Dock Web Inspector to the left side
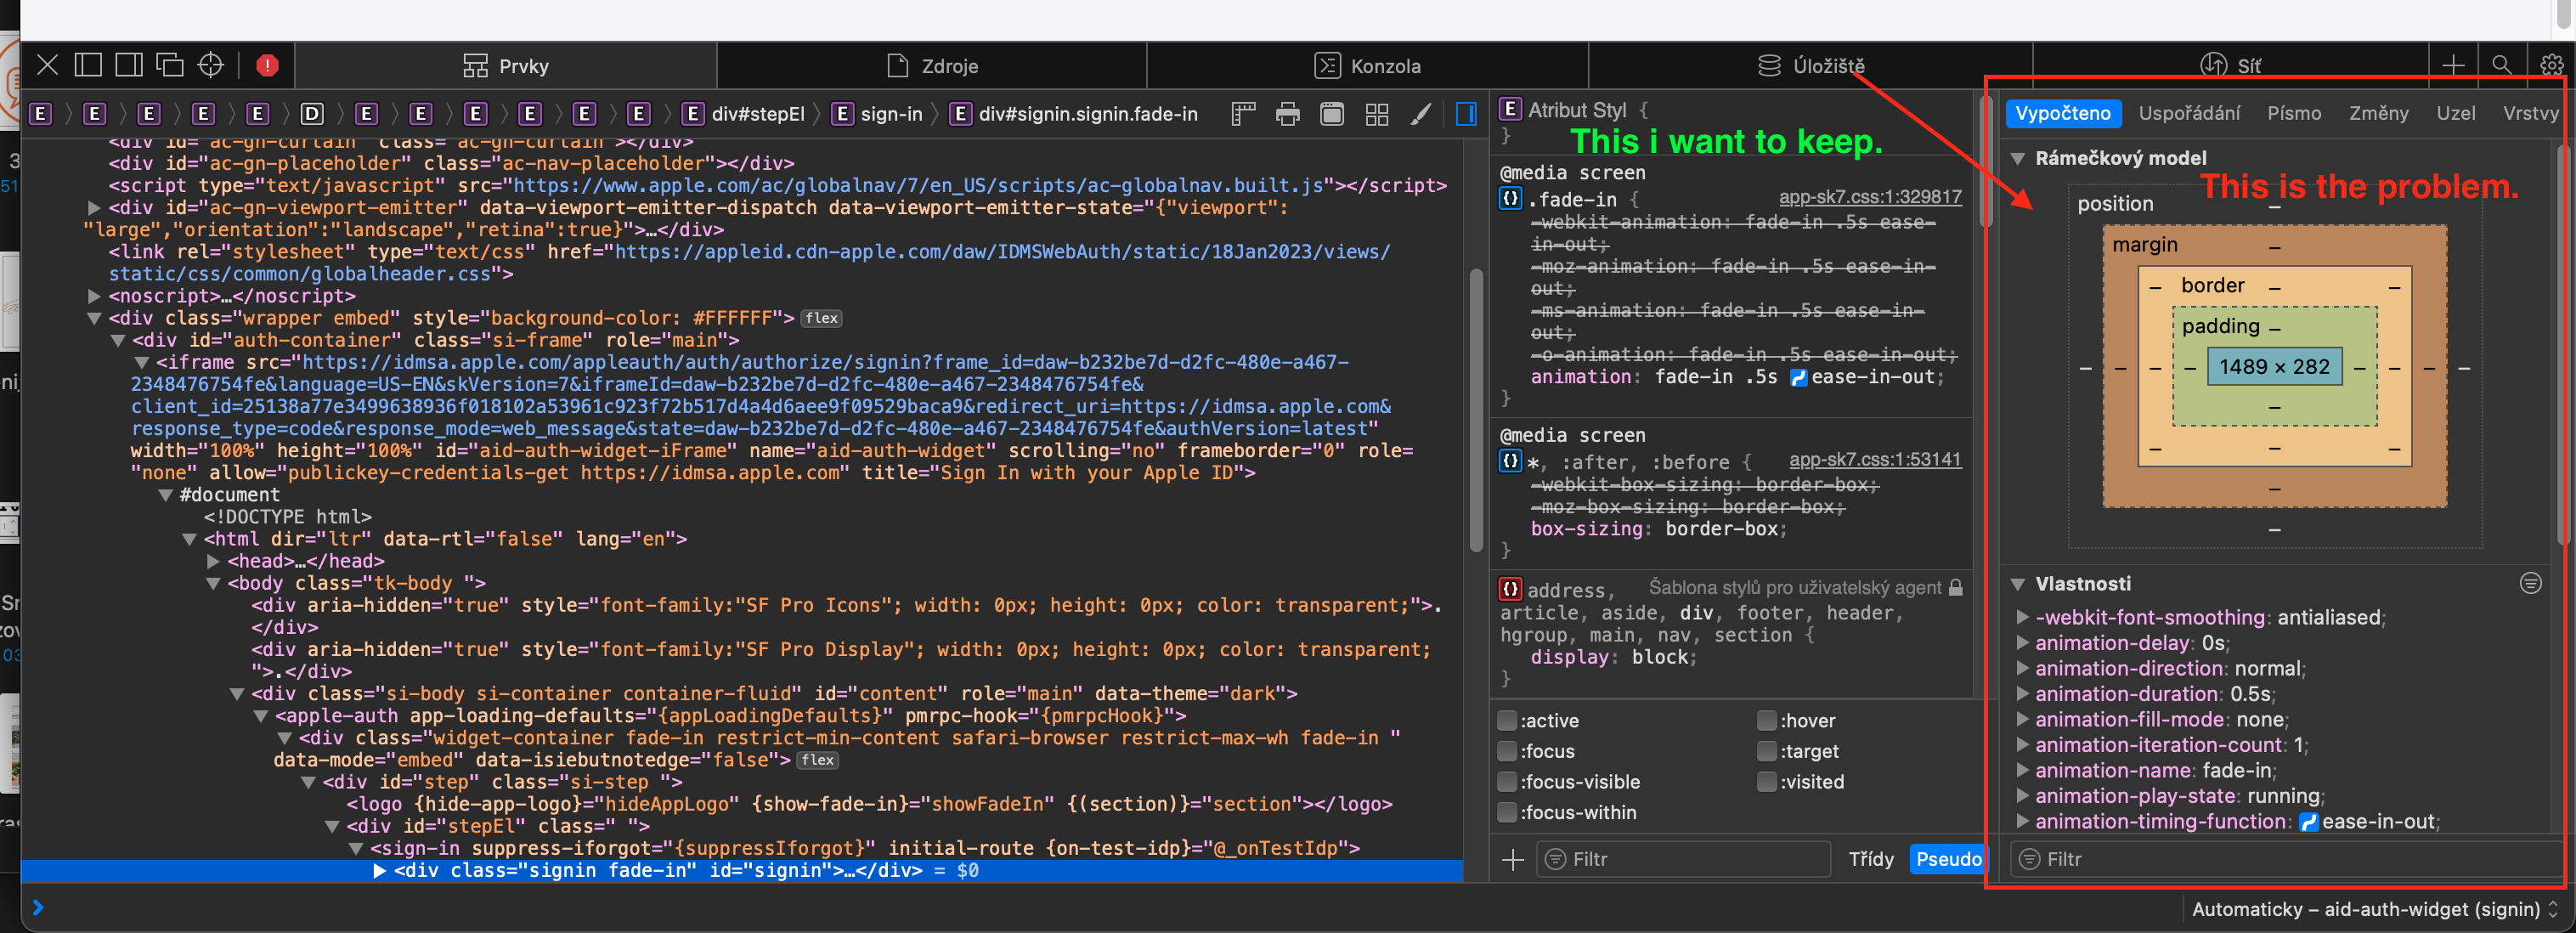The width and height of the screenshot is (2576, 933). coord(88,66)
